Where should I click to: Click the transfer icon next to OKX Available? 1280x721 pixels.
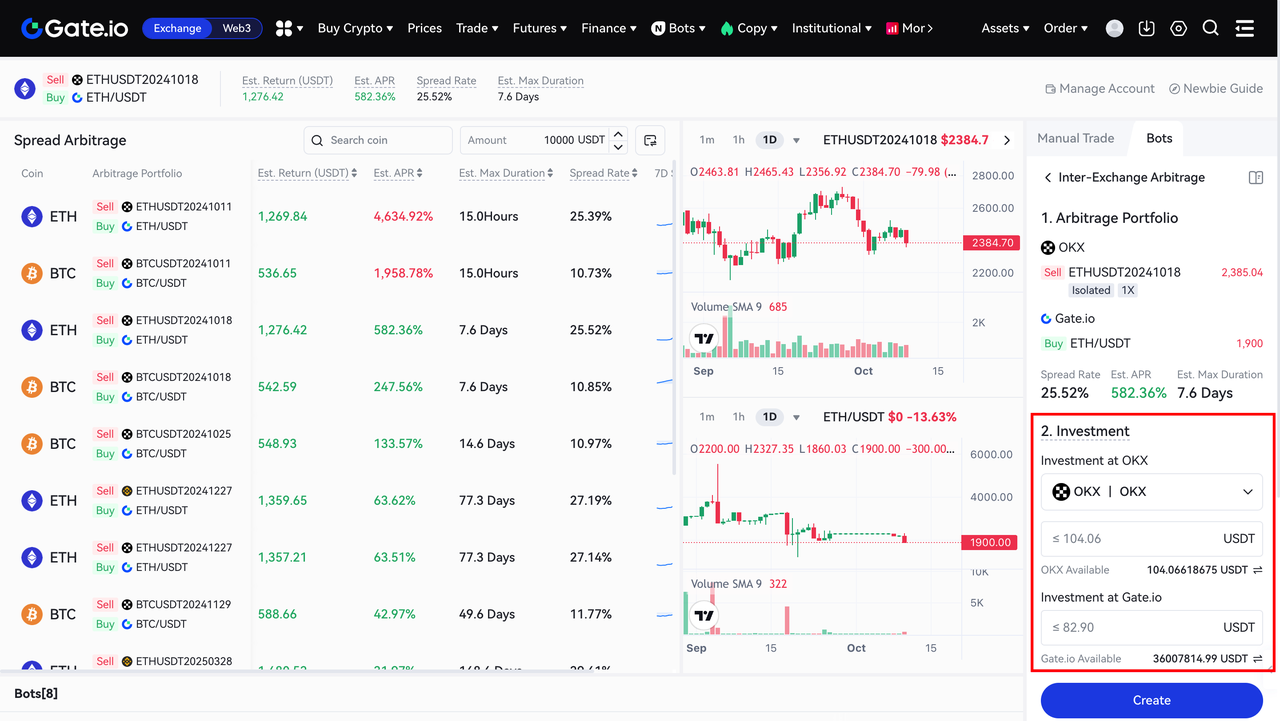coord(1257,570)
